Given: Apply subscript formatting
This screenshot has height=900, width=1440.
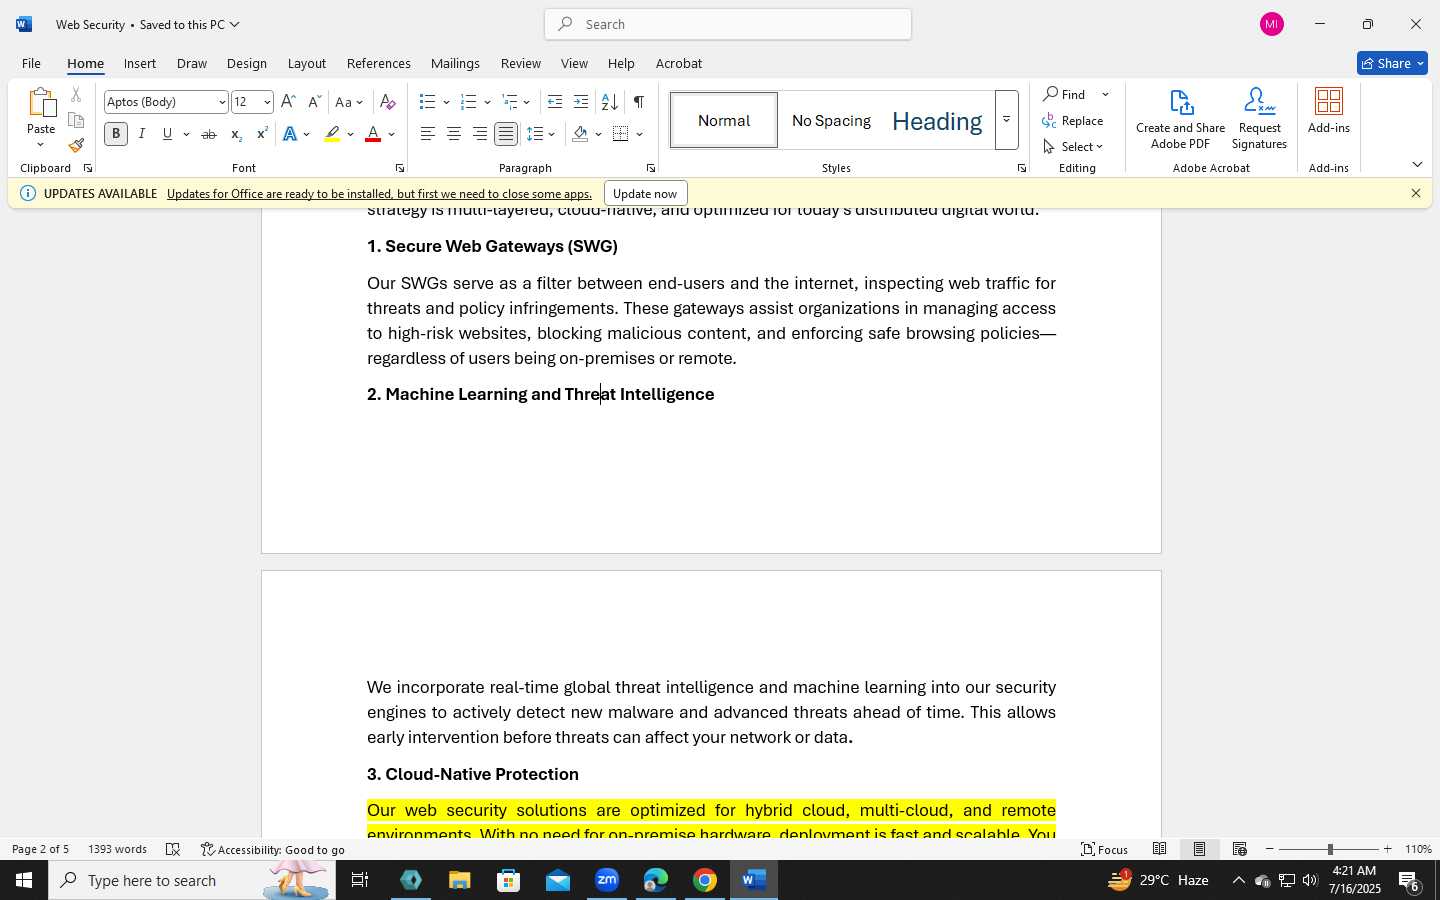Looking at the screenshot, I should pyautogui.click(x=236, y=134).
